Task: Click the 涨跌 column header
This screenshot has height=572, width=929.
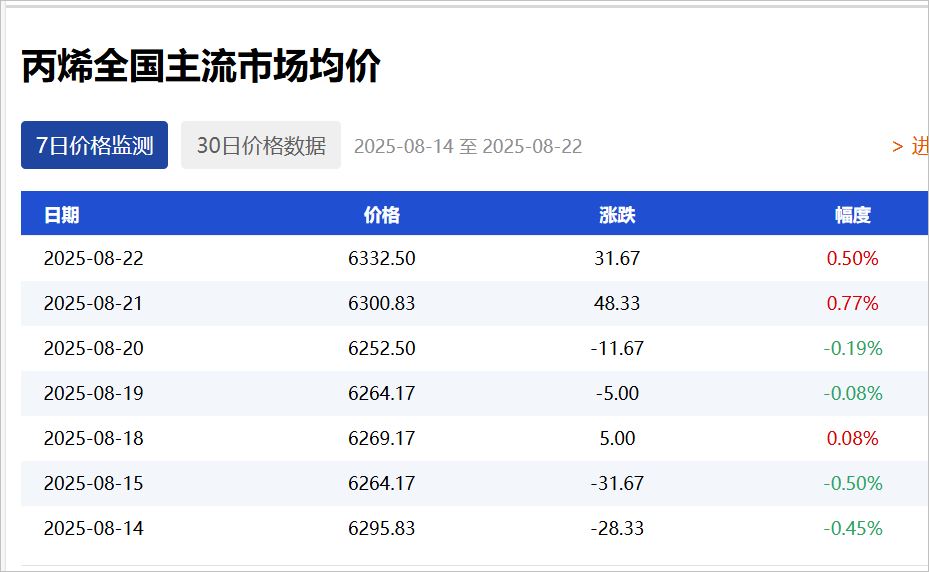Action: [617, 215]
